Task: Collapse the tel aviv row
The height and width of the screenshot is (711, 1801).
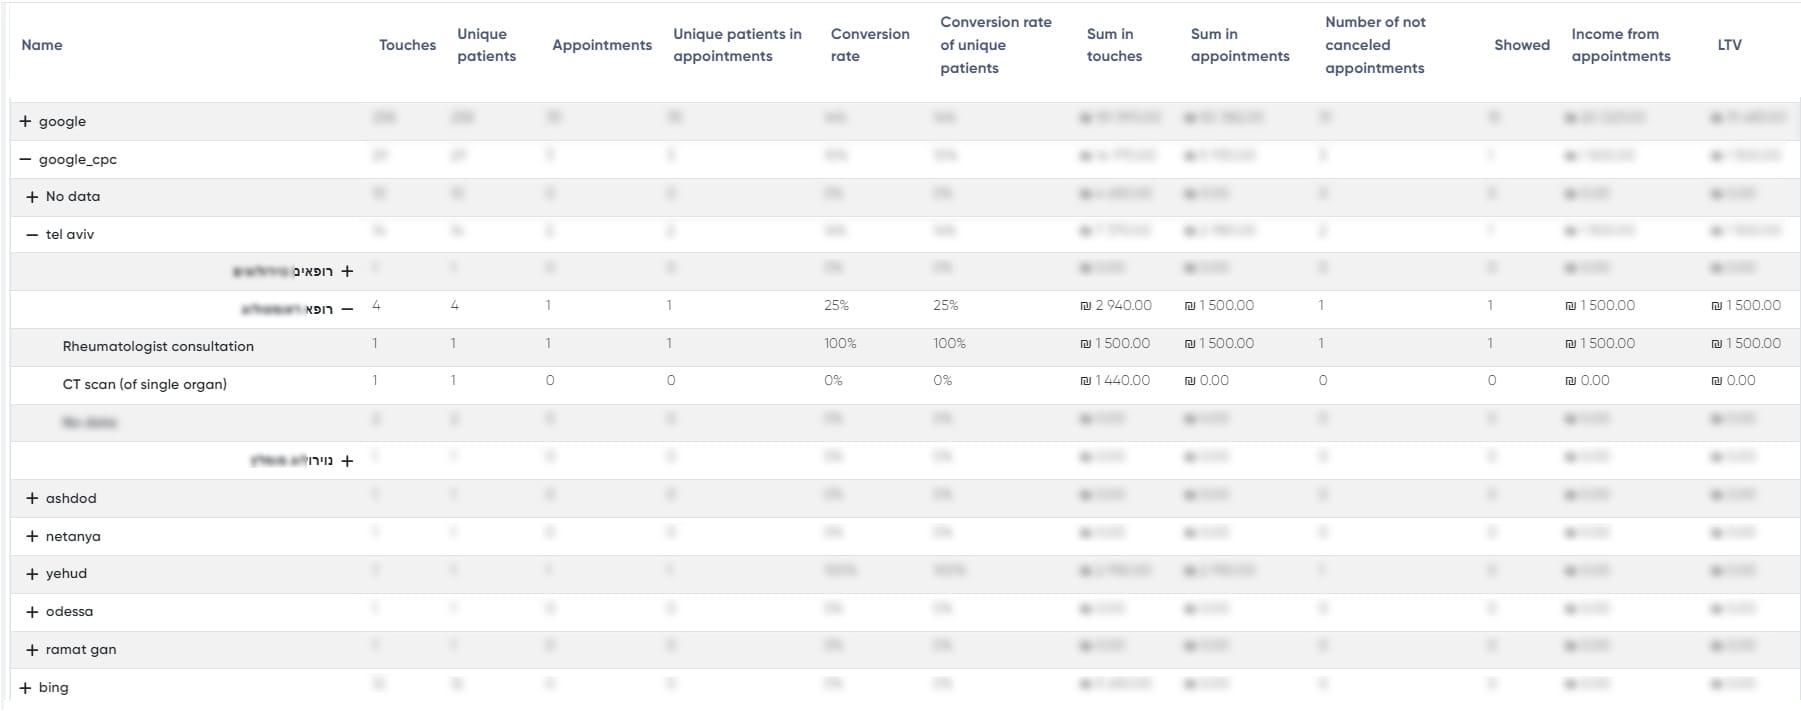Action: click(32, 234)
